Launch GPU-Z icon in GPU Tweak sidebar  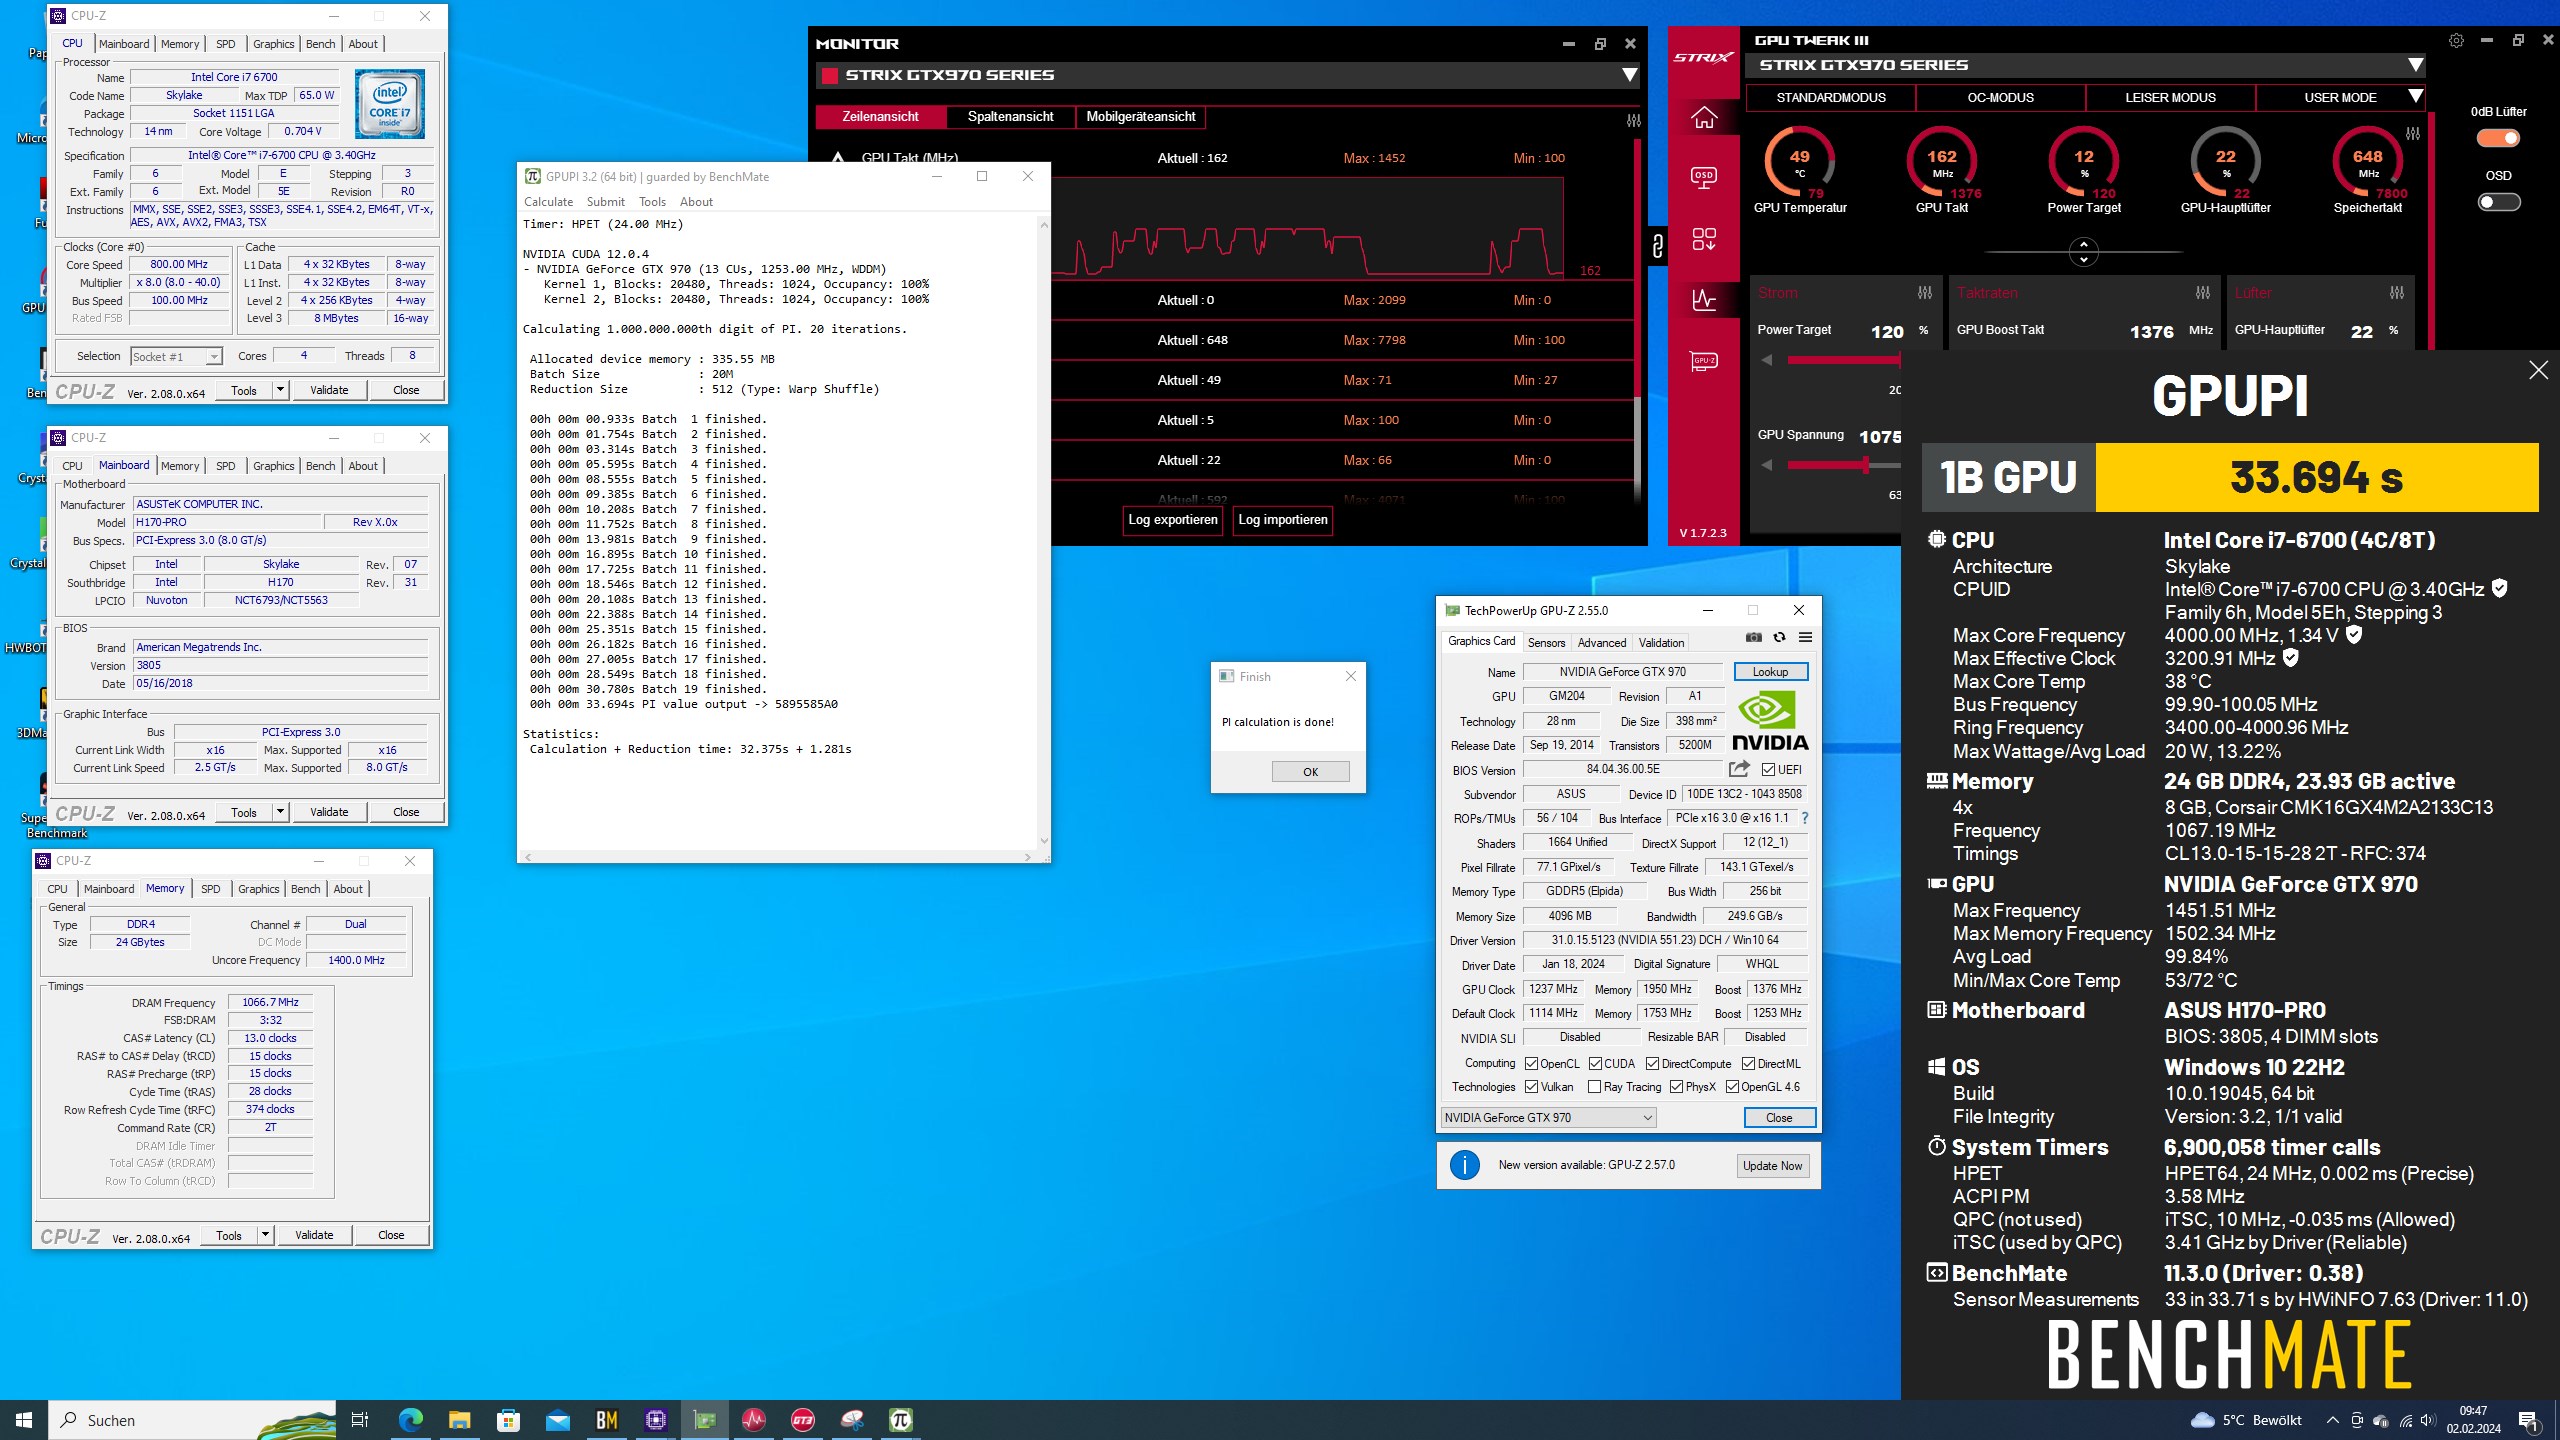(x=1704, y=361)
